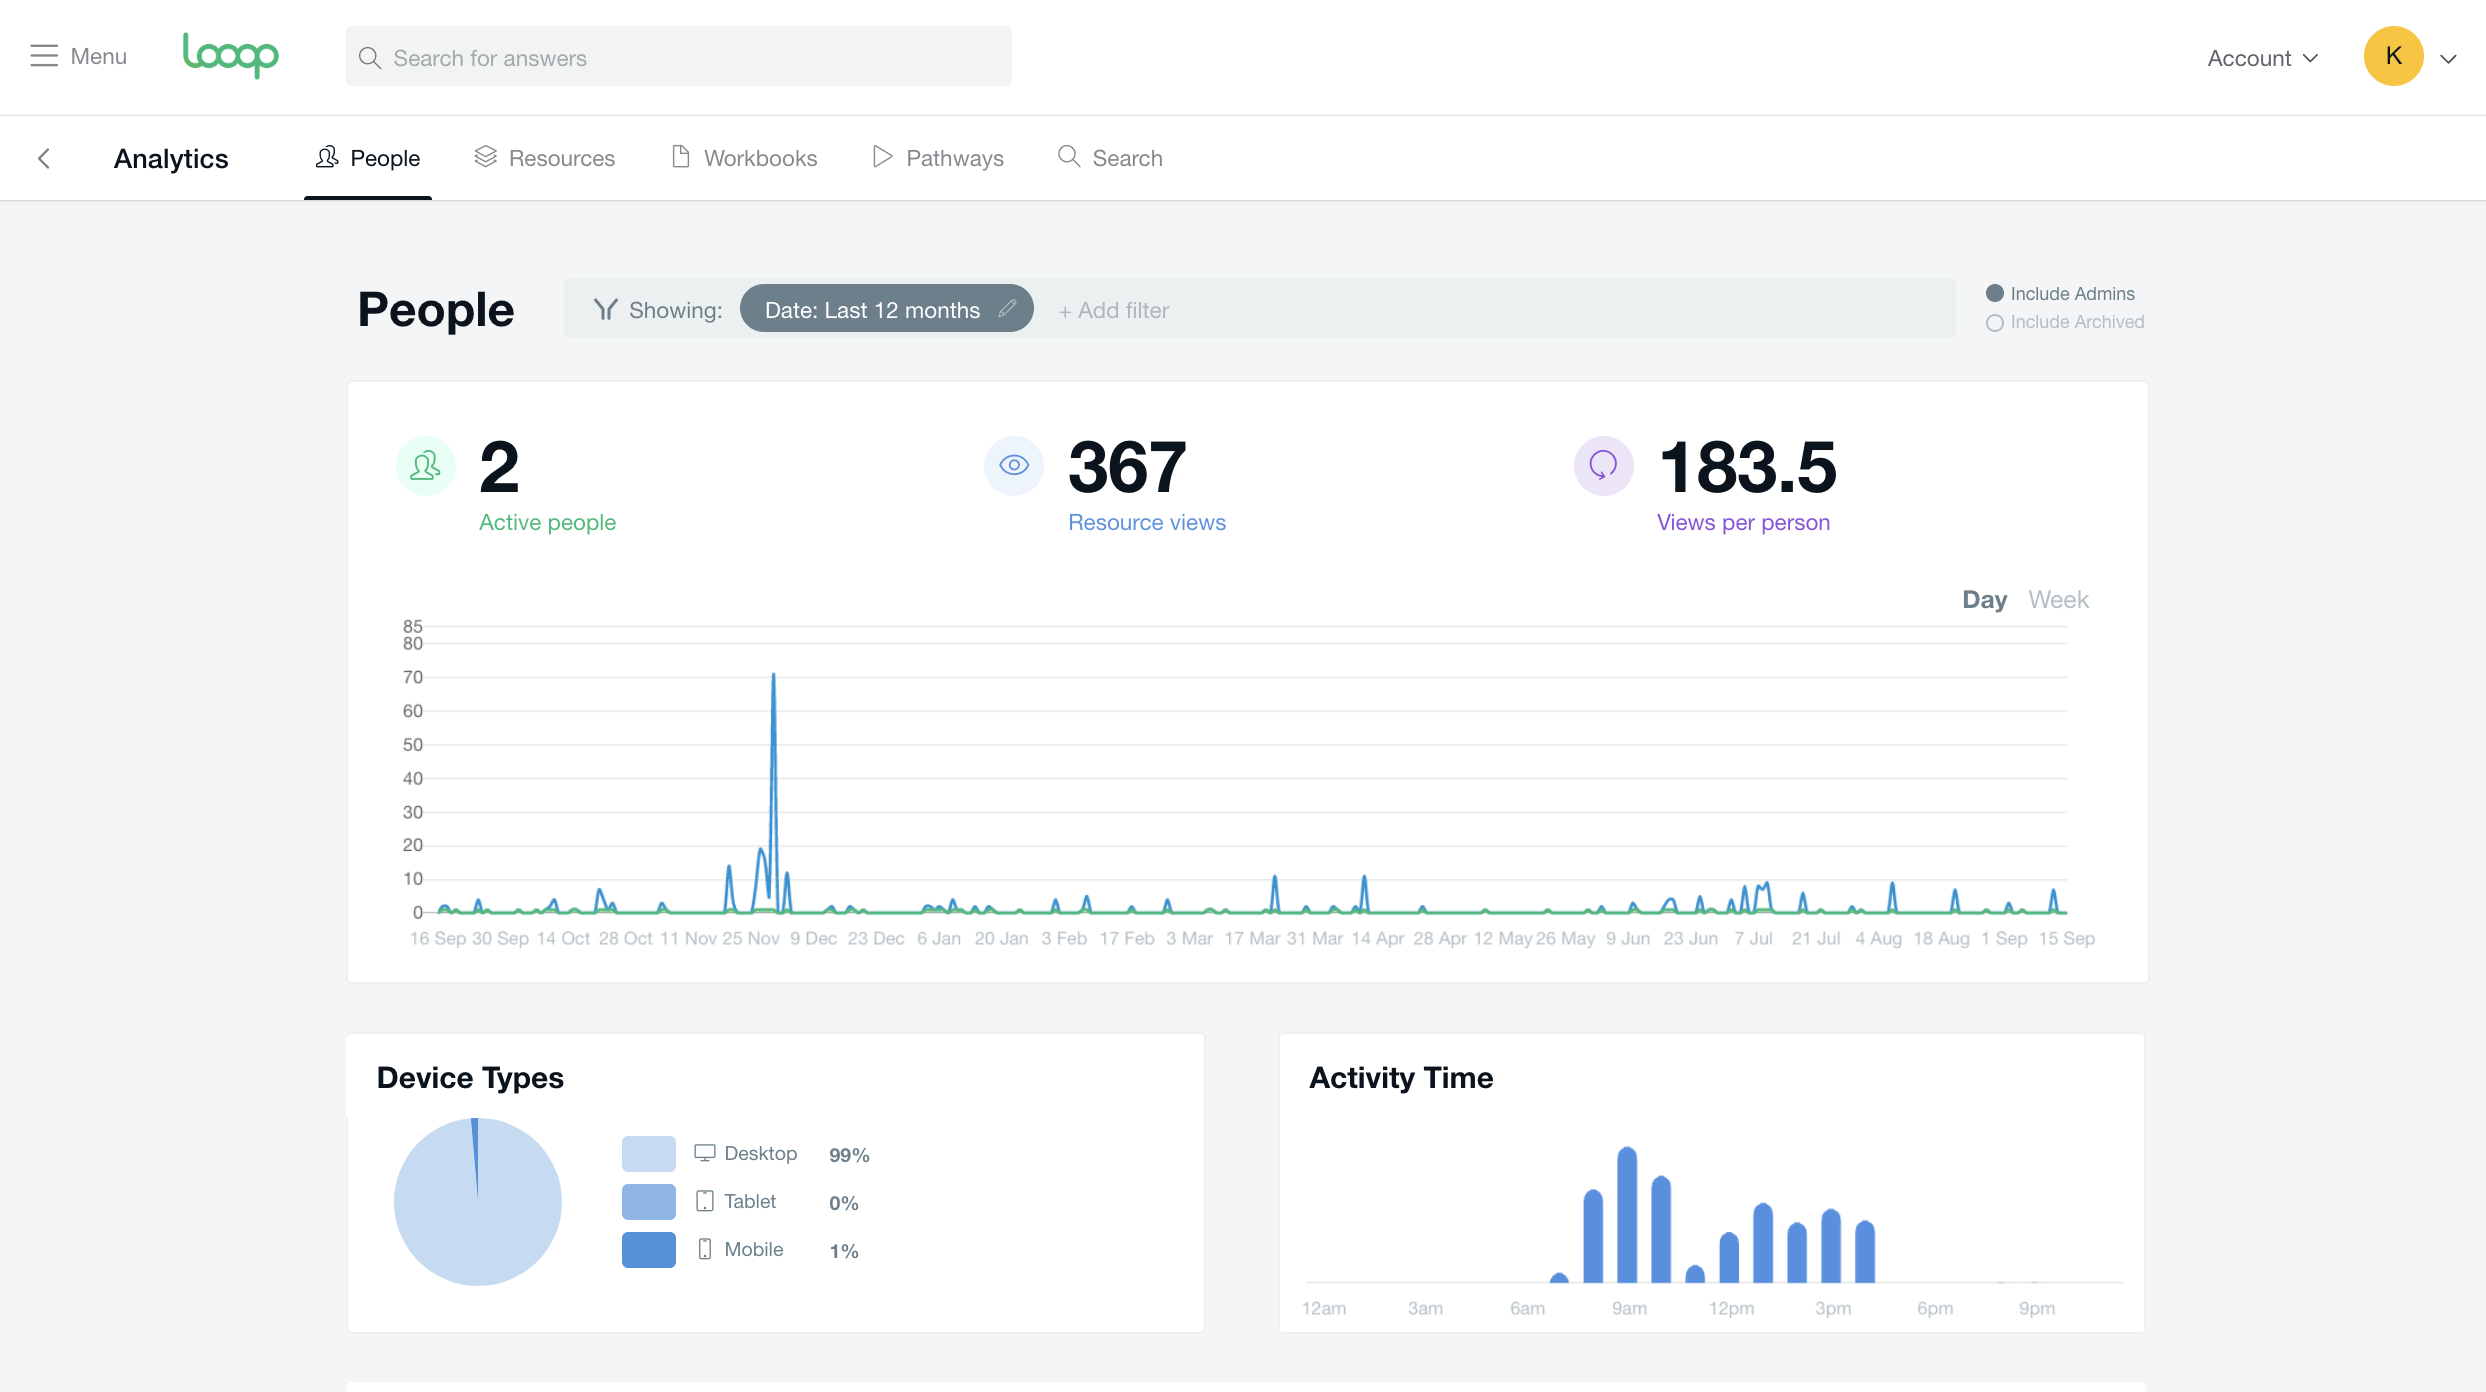
Task: Click the Desktop legend color swatch
Action: (648, 1154)
